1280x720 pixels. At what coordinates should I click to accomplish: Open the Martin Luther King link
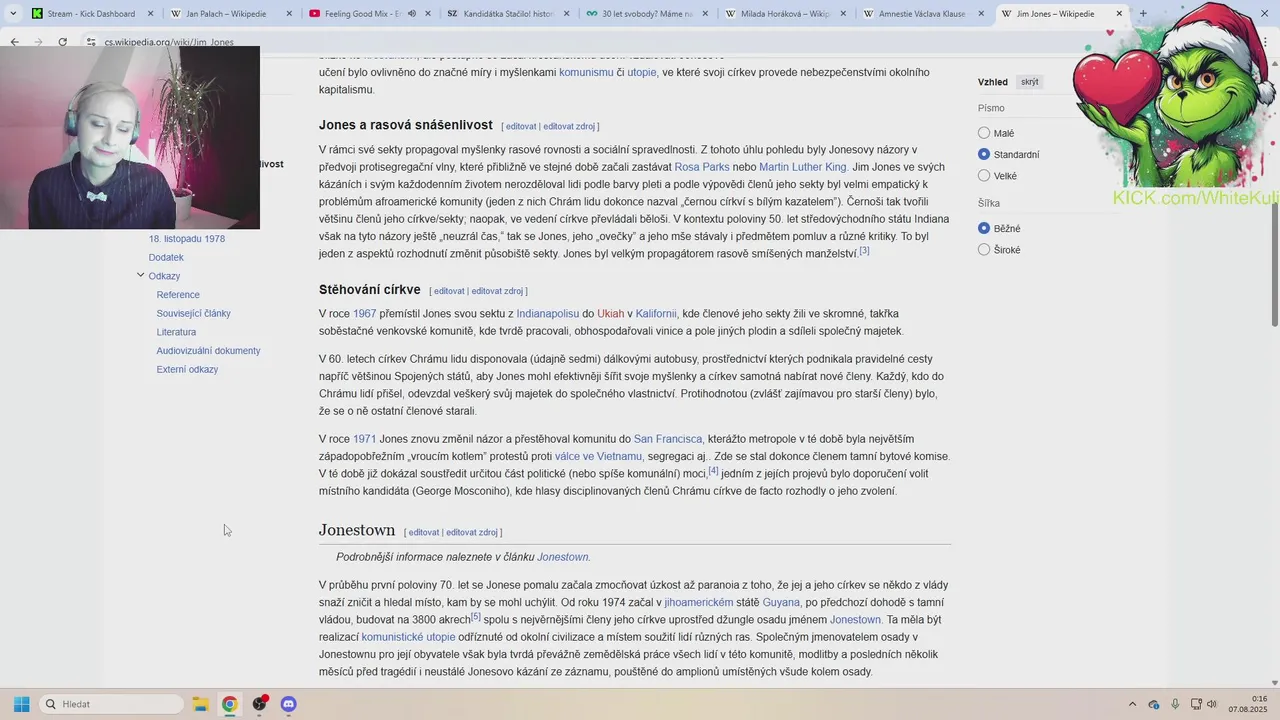pos(802,167)
